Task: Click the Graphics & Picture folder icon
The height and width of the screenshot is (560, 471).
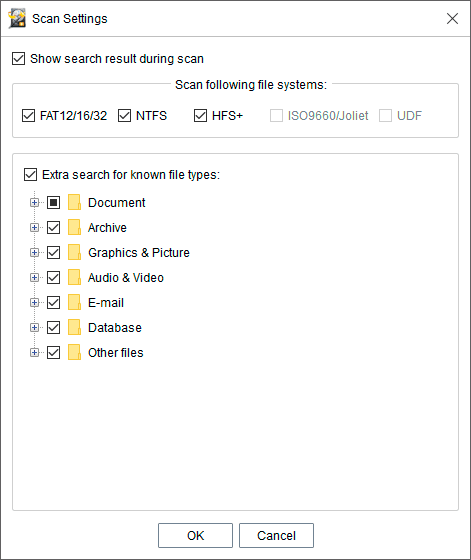Action: click(x=74, y=252)
